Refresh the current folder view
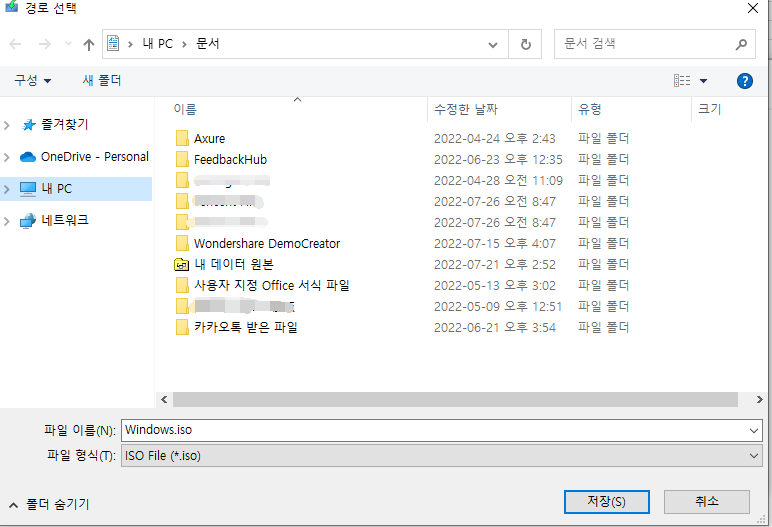The height and width of the screenshot is (527, 772). [525, 45]
